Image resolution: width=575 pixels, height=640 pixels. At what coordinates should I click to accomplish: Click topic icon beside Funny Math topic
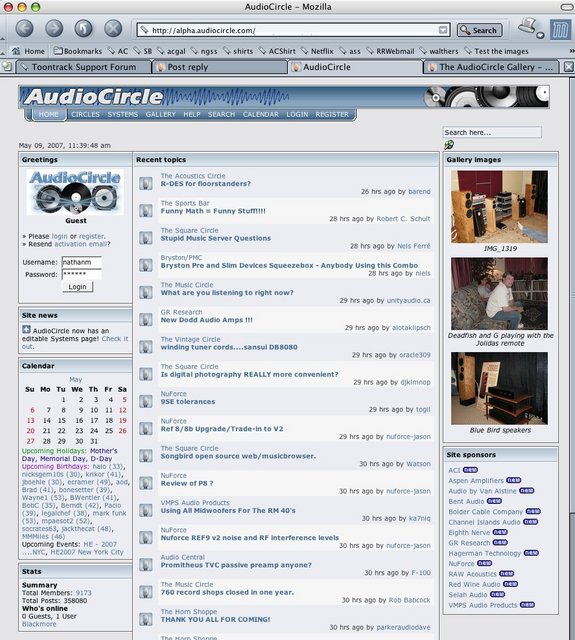(146, 211)
